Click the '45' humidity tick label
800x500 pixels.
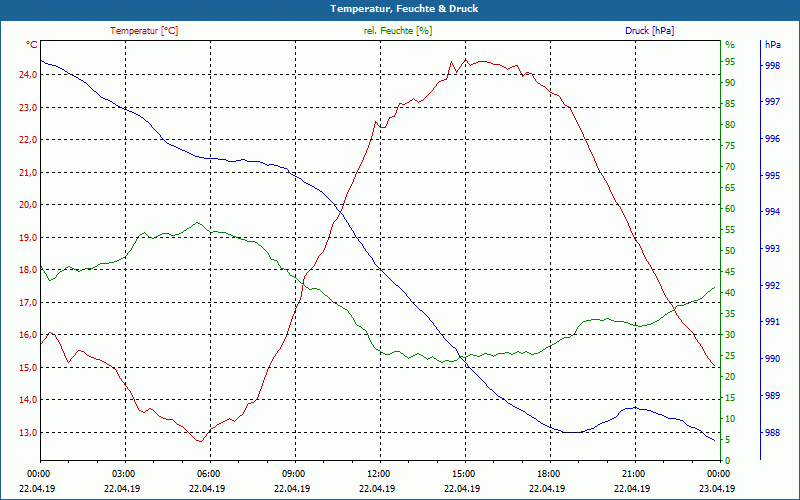tap(730, 272)
